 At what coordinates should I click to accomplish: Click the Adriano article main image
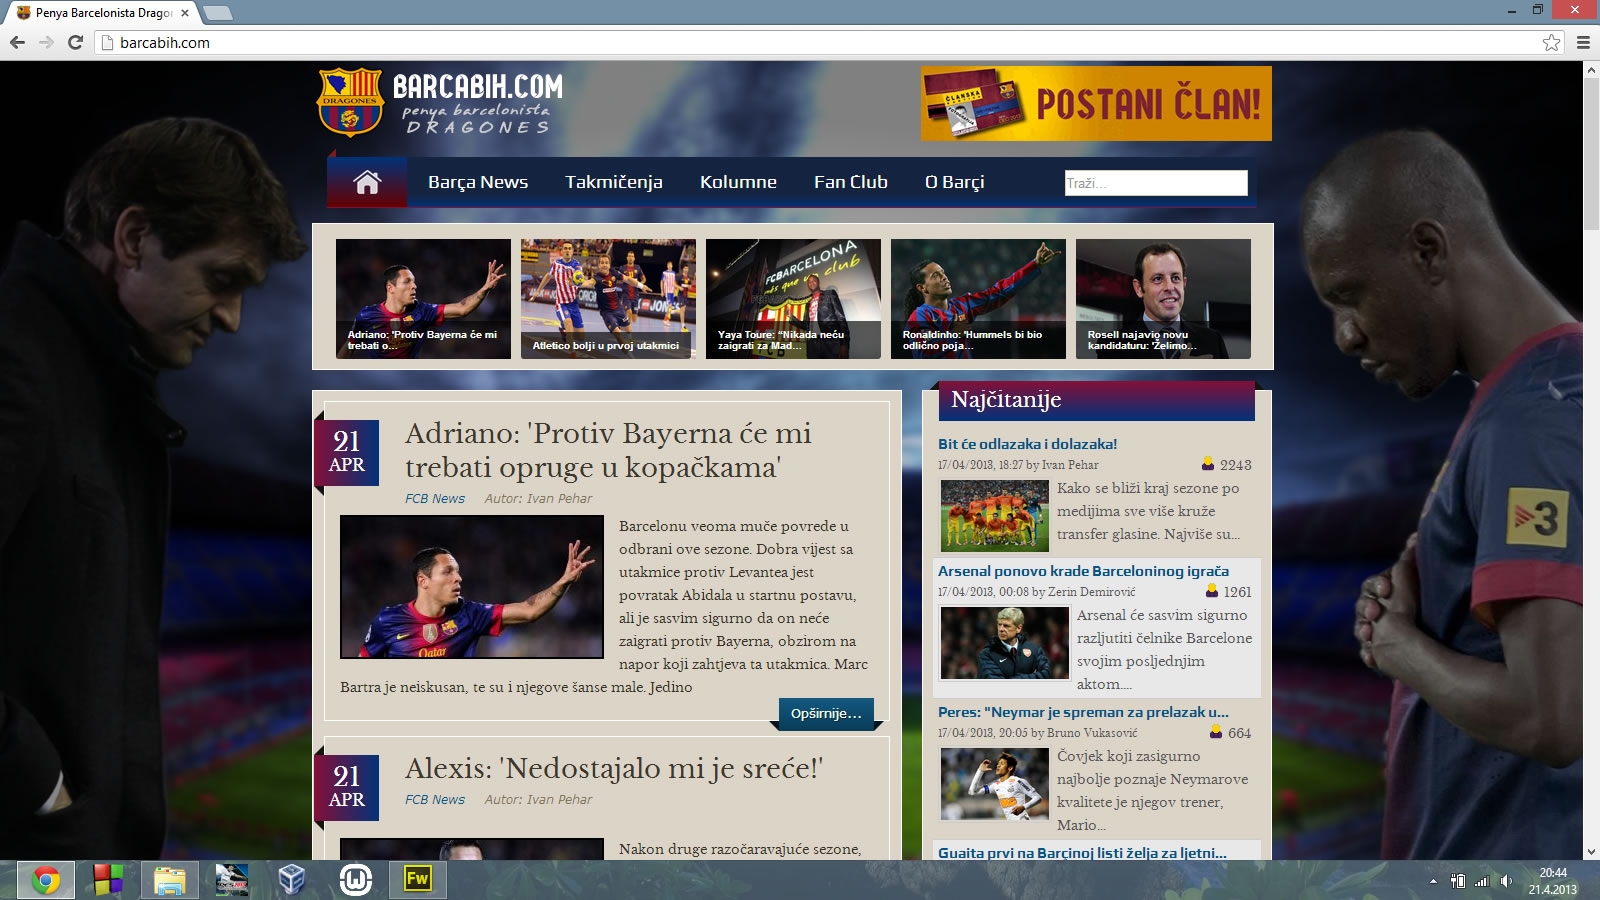(472, 587)
